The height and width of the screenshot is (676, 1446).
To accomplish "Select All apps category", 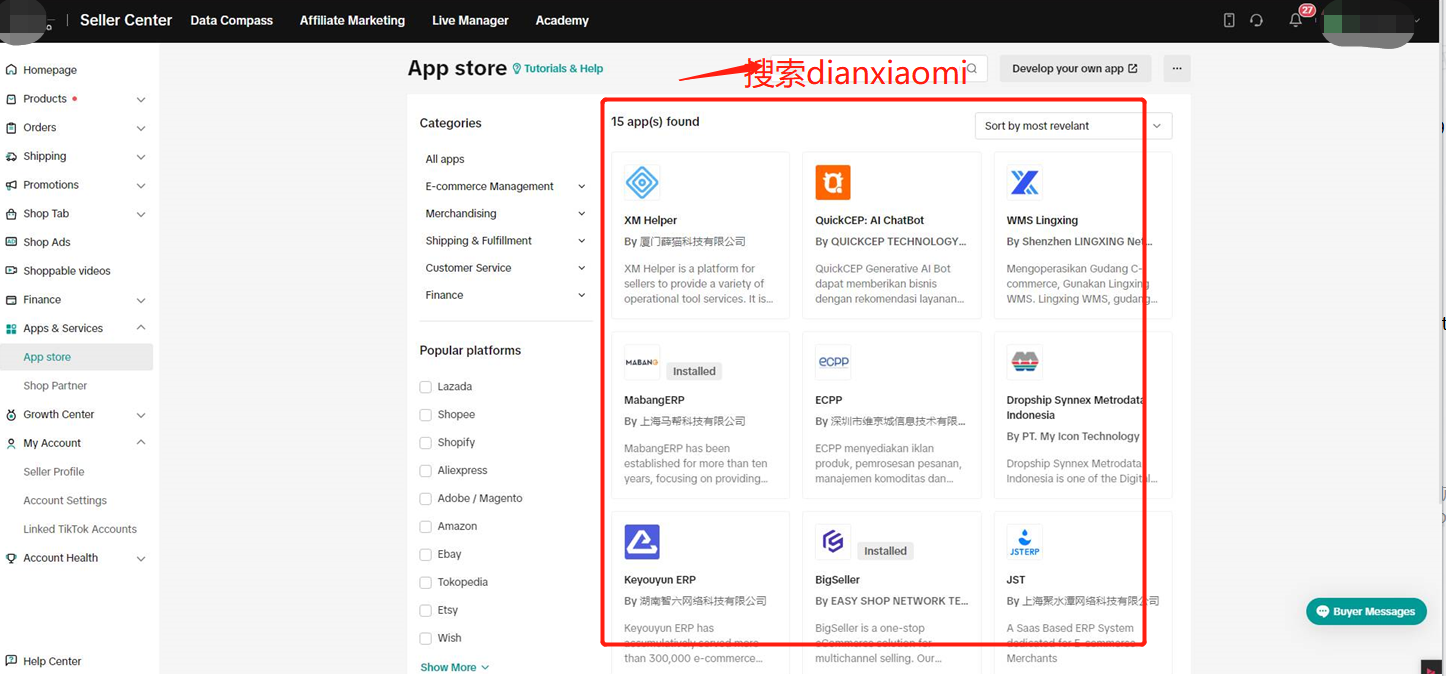I will [x=445, y=159].
